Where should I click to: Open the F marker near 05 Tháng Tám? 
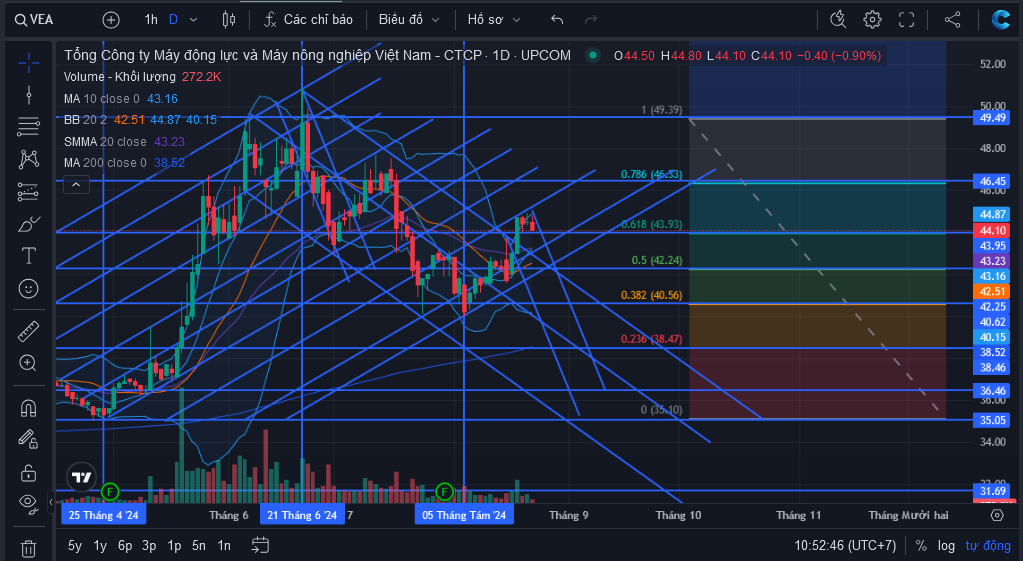[444, 491]
